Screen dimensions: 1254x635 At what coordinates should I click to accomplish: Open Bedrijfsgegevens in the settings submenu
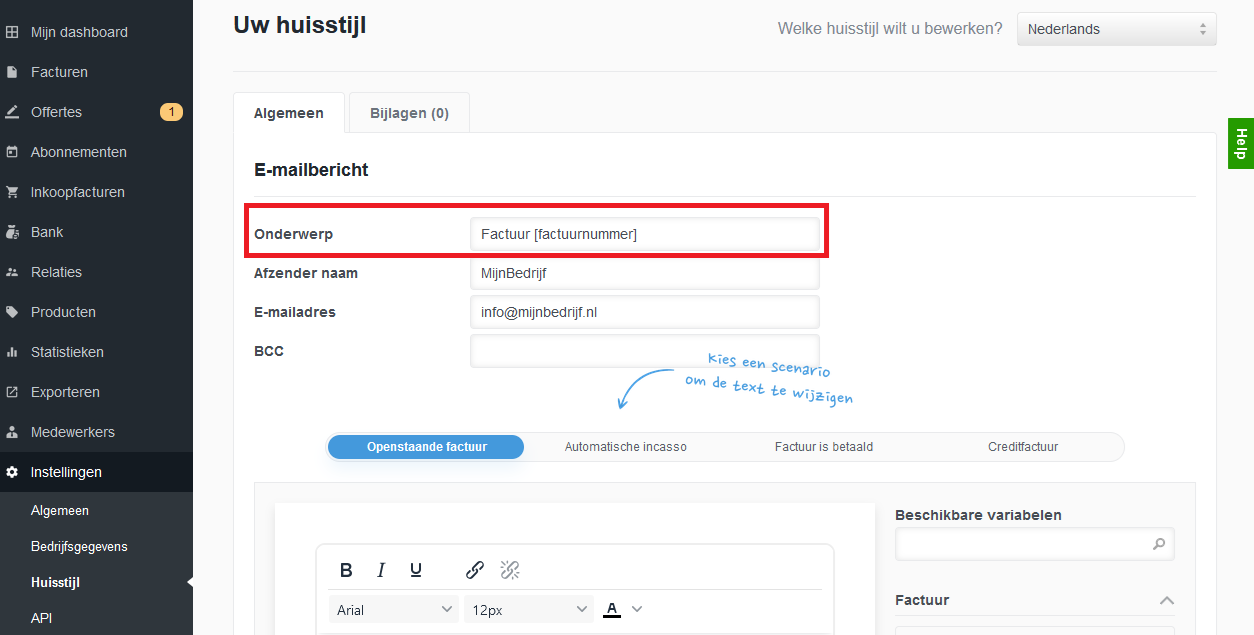point(79,547)
